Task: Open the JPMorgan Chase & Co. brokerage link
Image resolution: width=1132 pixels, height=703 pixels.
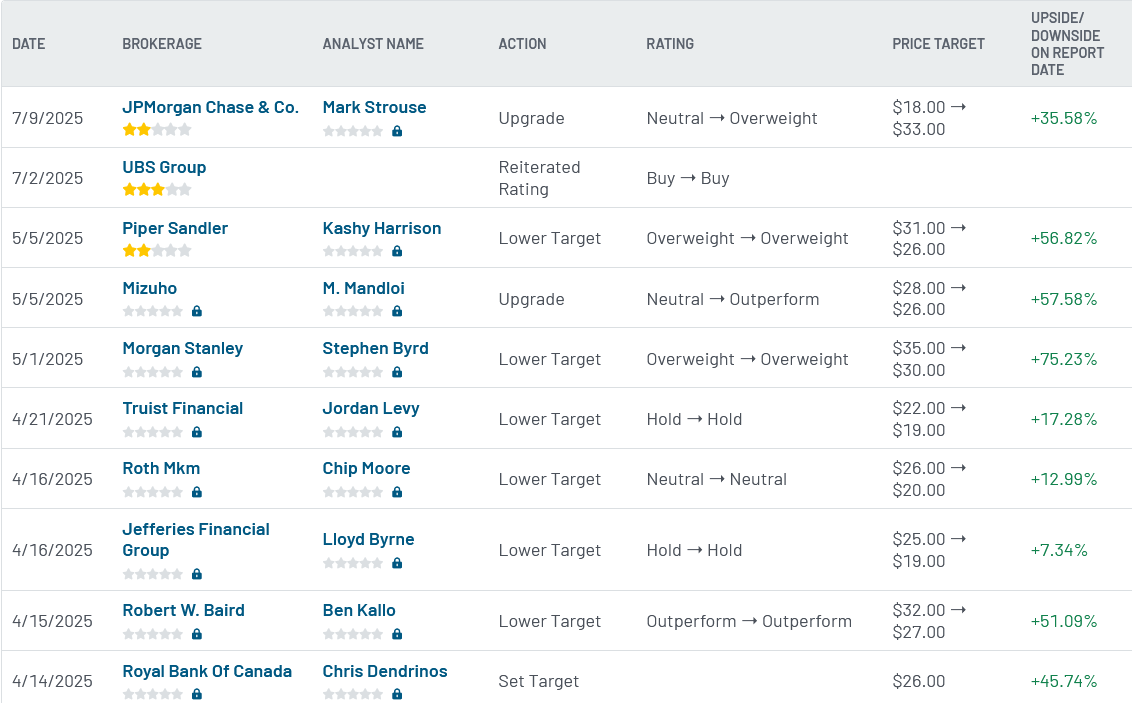Action: [x=210, y=108]
